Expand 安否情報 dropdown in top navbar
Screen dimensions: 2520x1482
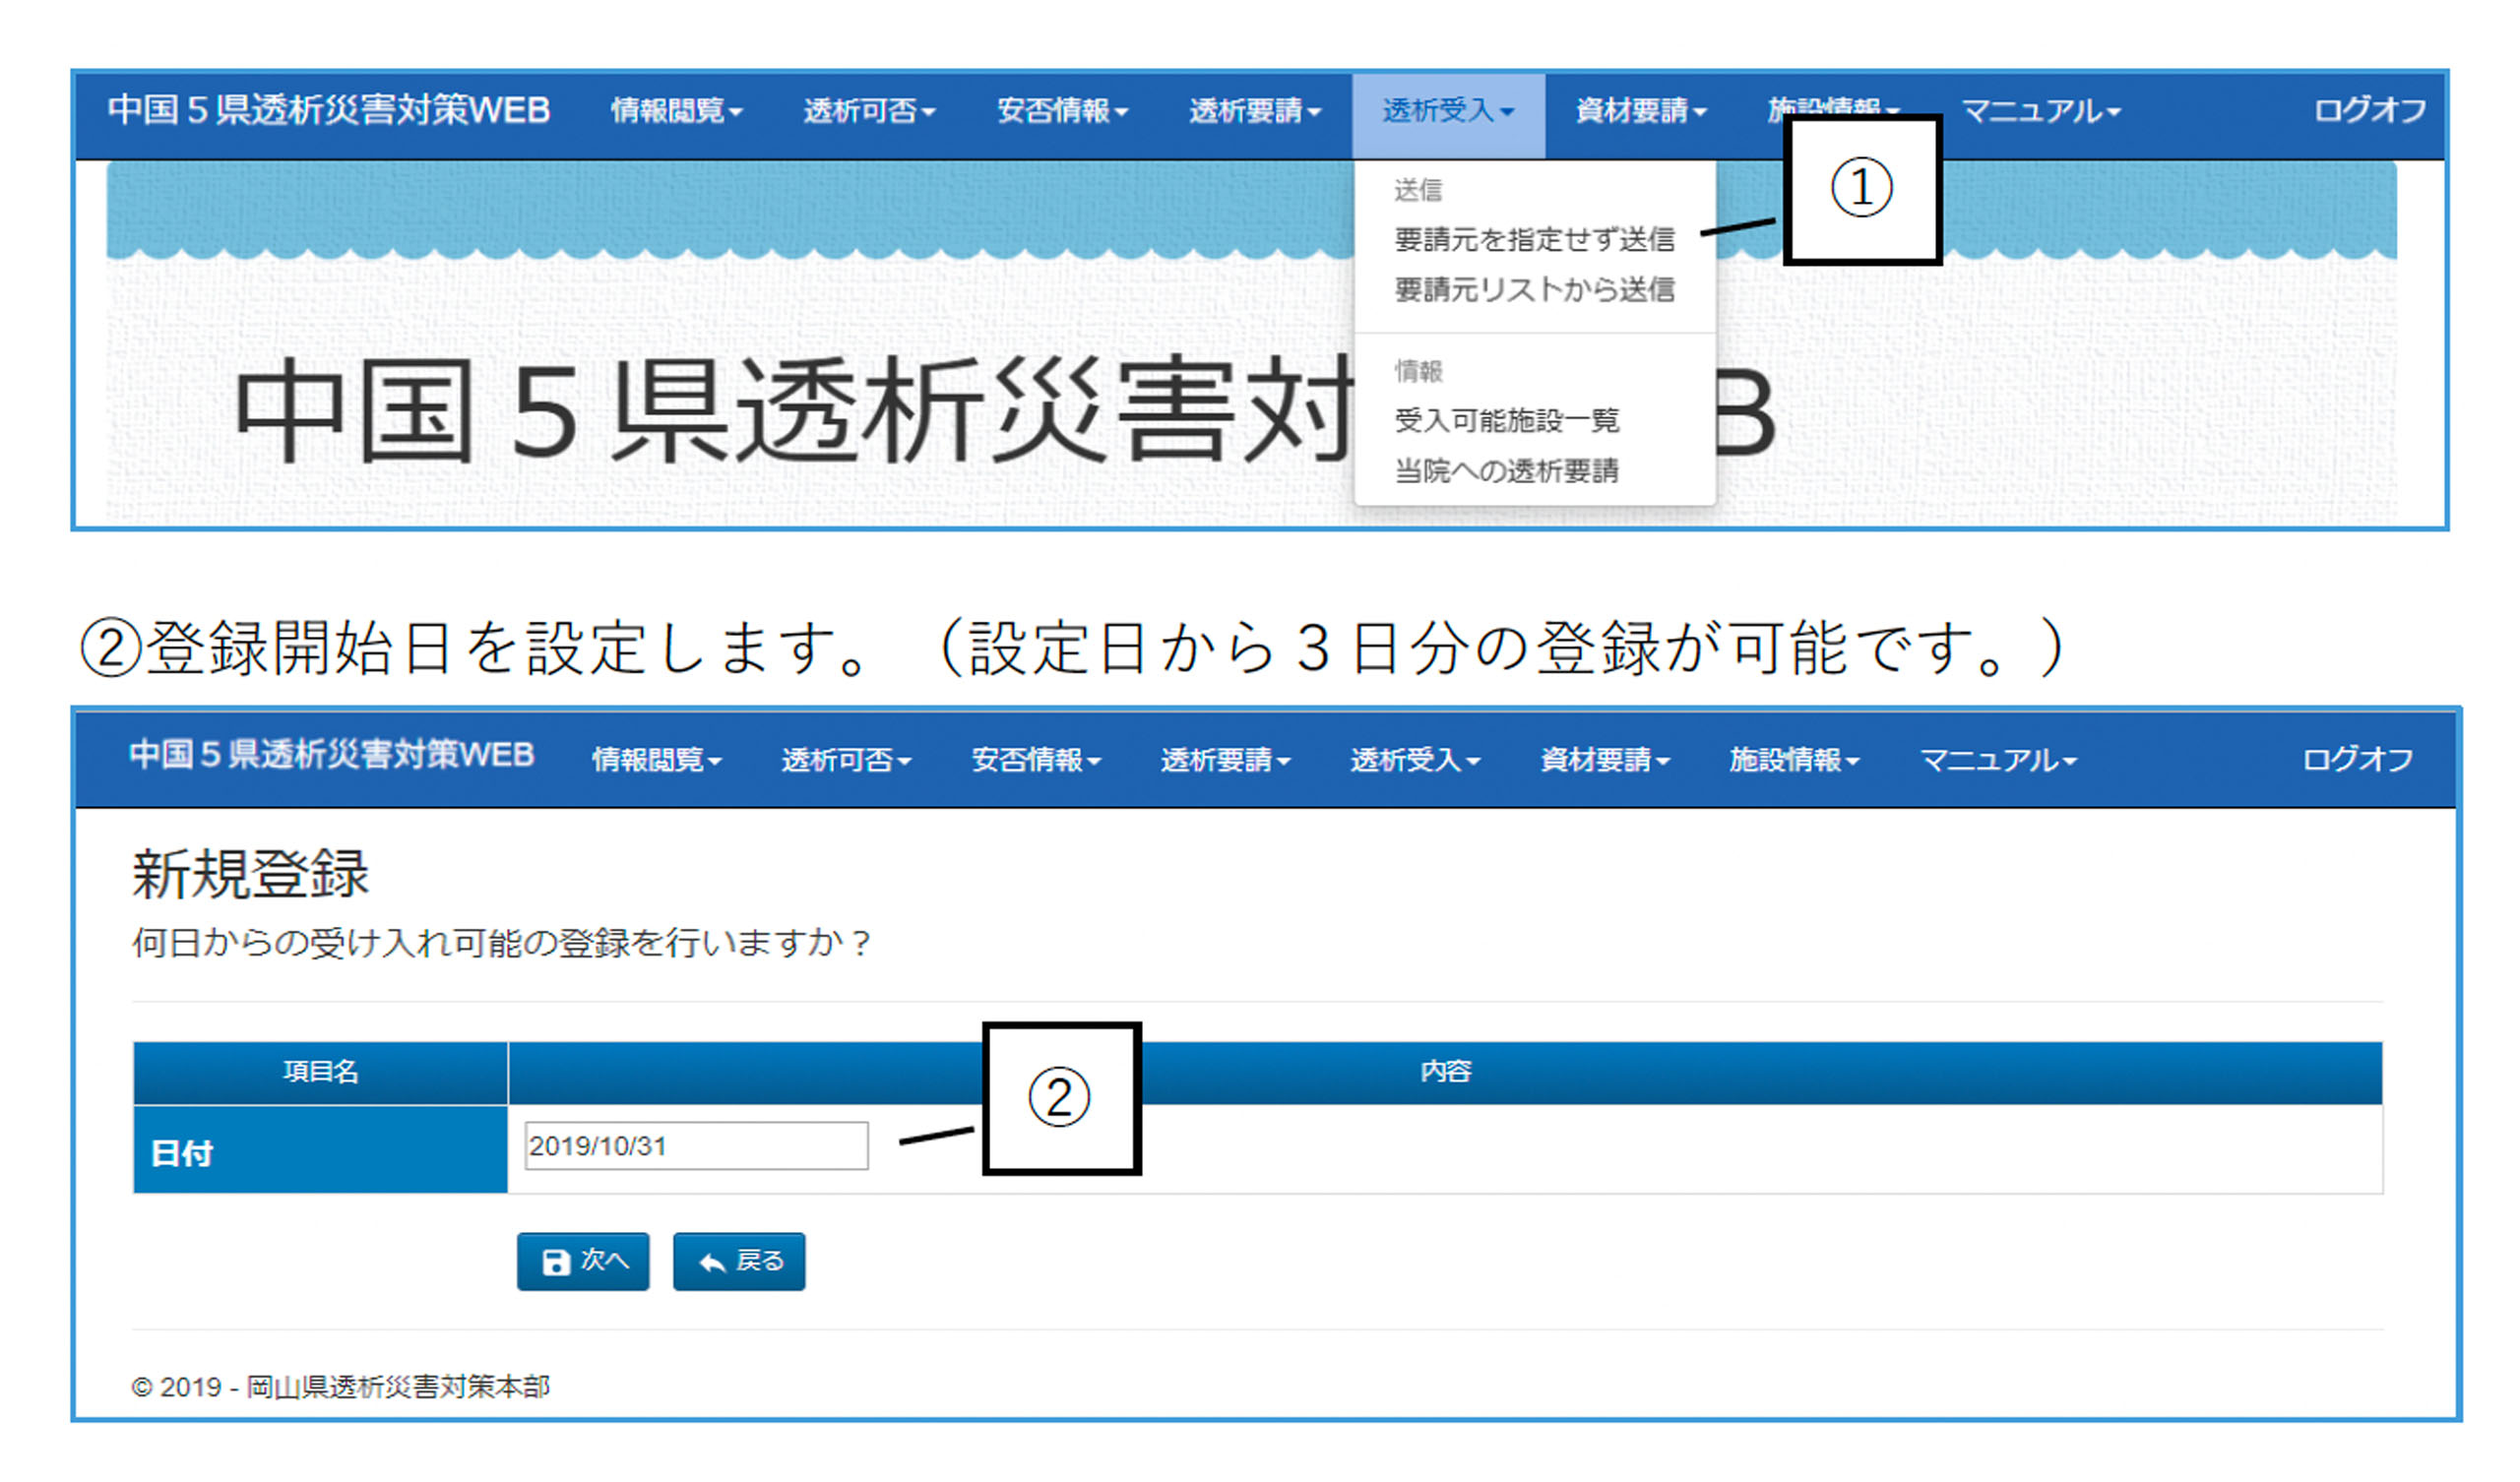(1062, 110)
